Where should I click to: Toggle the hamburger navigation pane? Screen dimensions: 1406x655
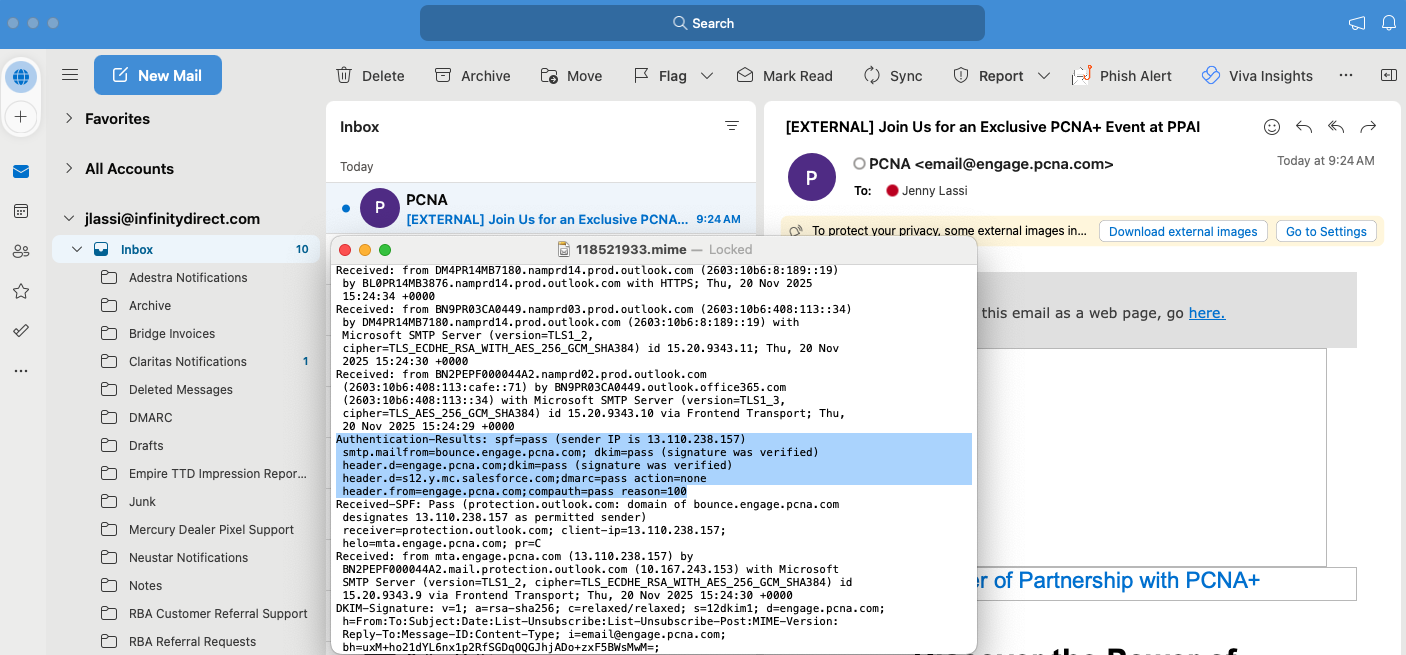pos(70,75)
